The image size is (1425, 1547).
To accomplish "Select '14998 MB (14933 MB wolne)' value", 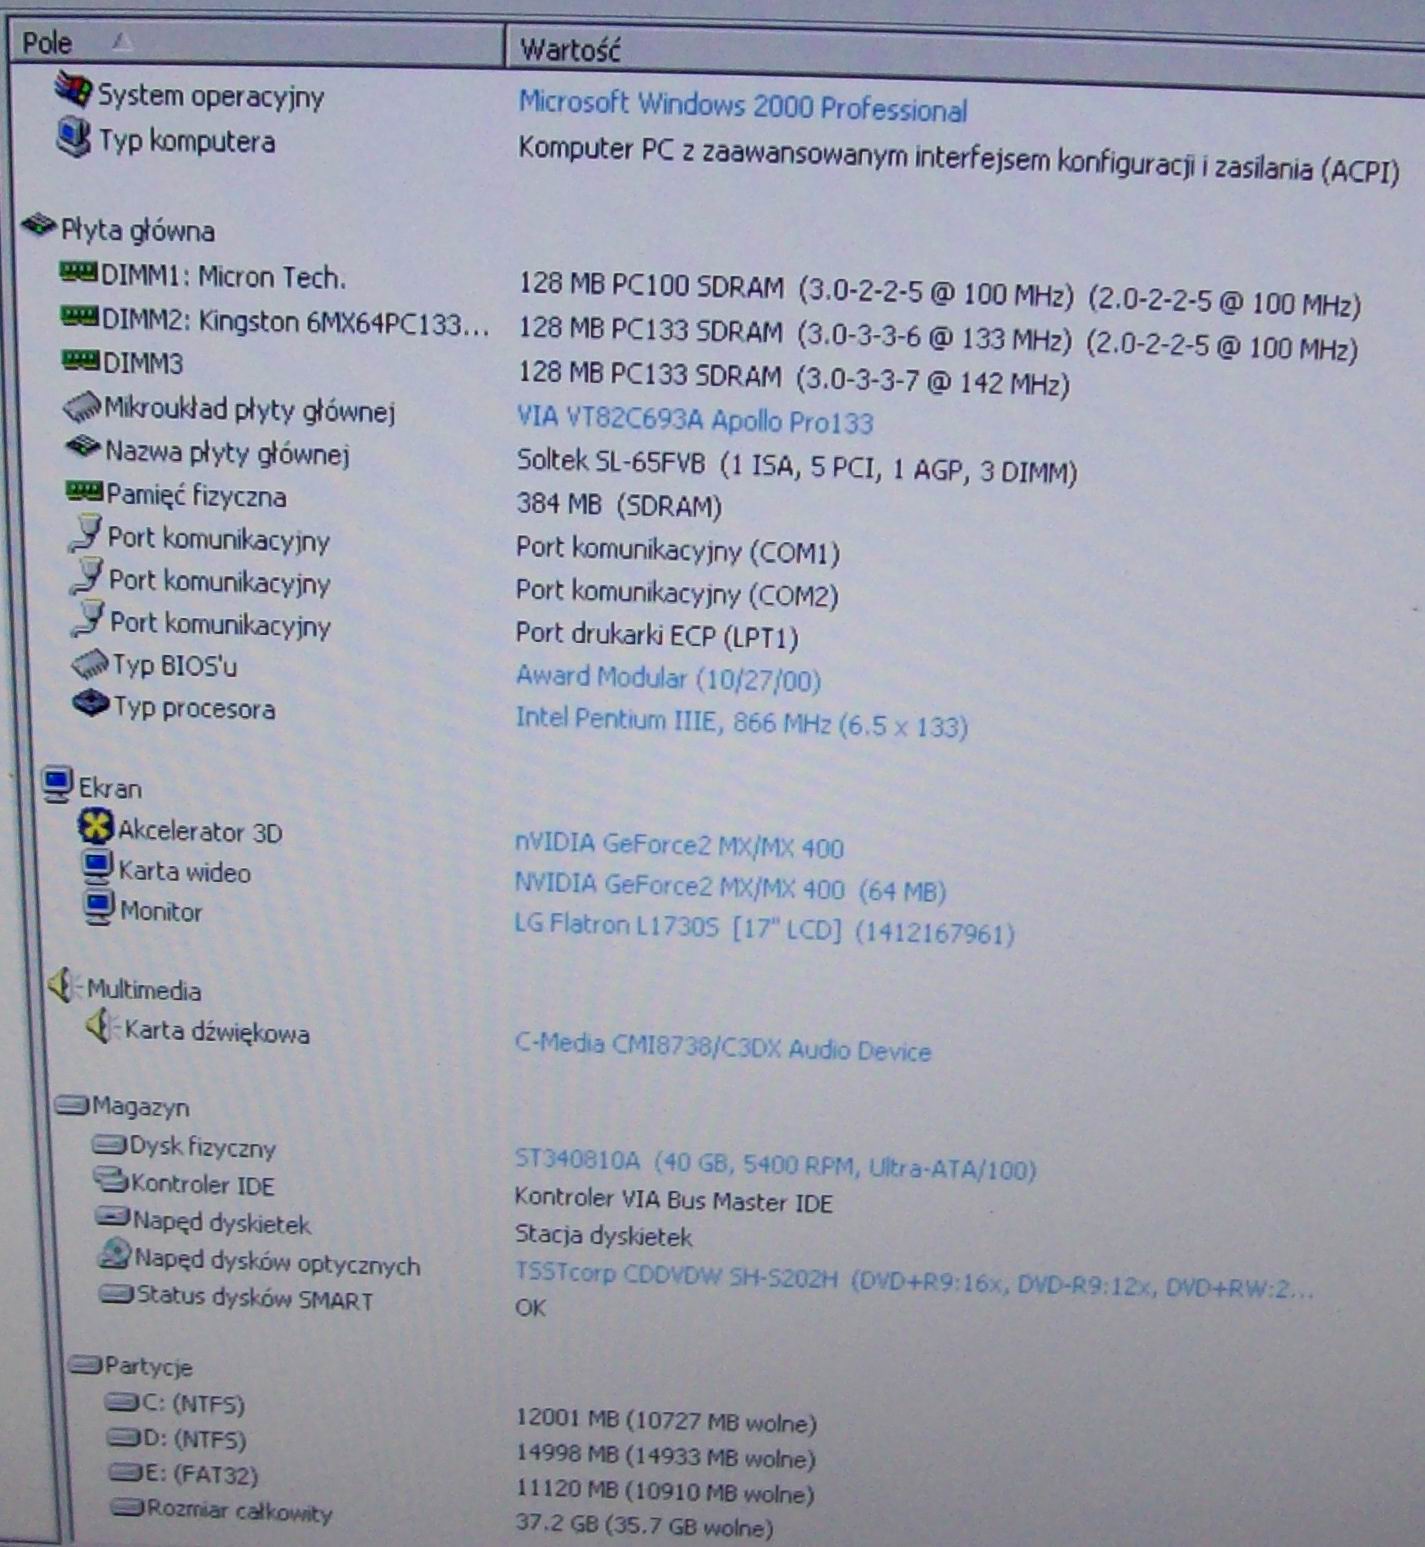I will point(666,1456).
